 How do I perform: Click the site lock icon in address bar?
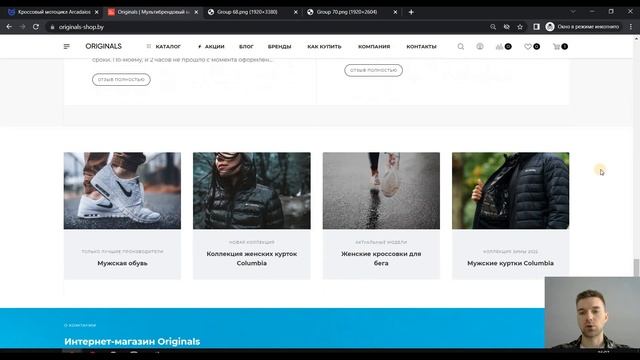52,27
